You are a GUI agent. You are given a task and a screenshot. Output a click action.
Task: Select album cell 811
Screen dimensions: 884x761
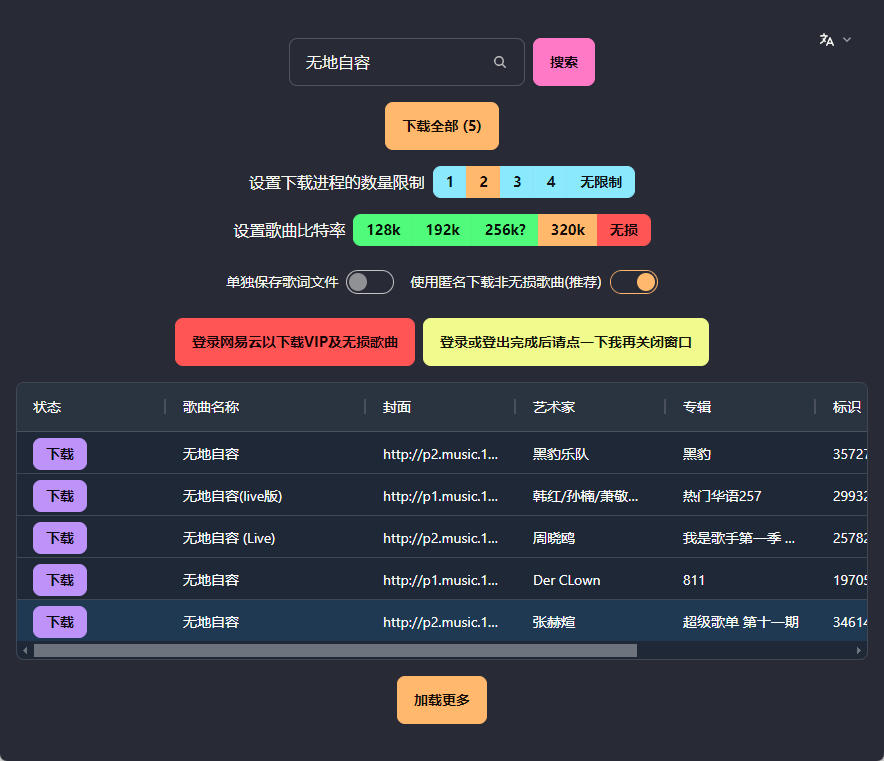[x=694, y=580]
